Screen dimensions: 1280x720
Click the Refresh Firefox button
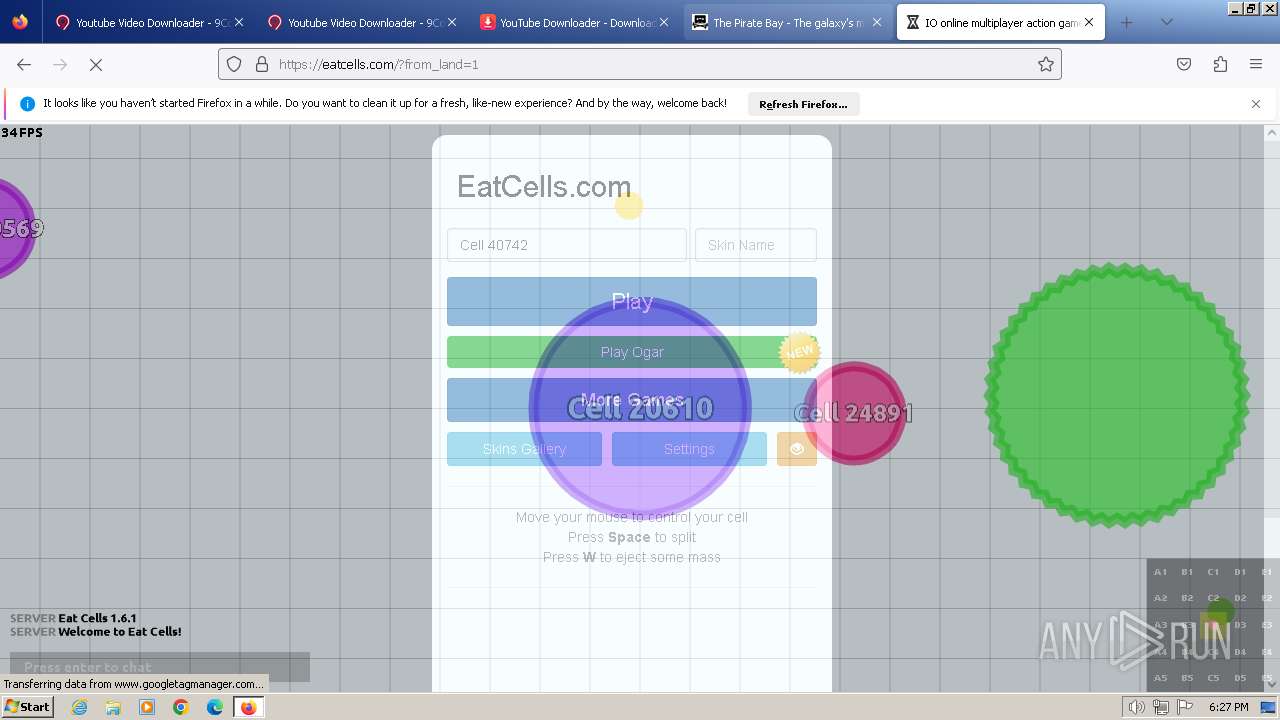(x=803, y=104)
